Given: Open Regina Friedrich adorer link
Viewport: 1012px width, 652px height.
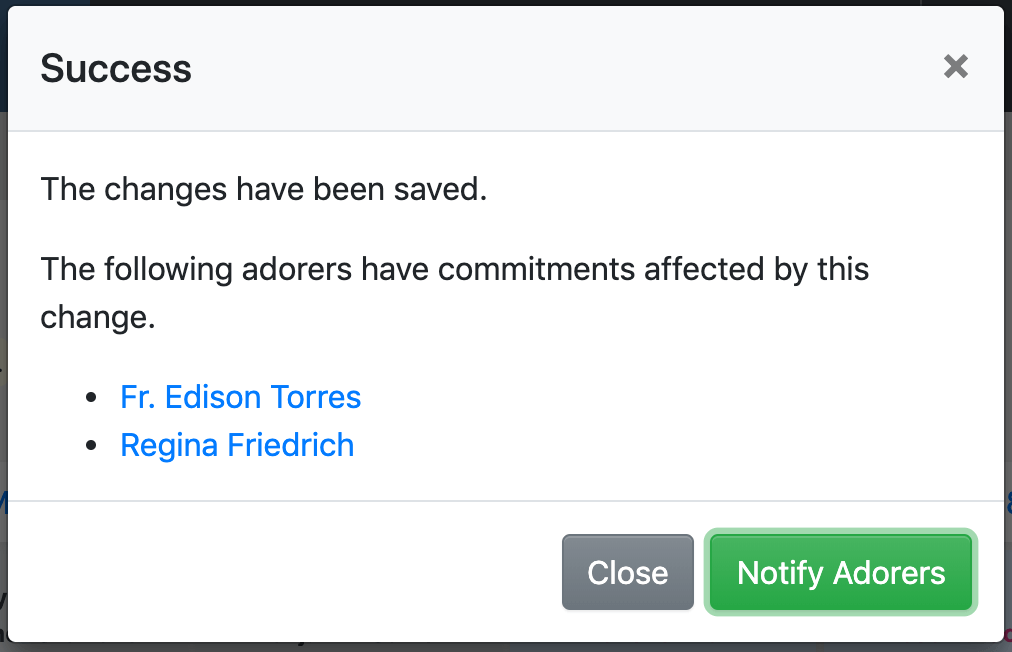Looking at the screenshot, I should click(x=237, y=444).
